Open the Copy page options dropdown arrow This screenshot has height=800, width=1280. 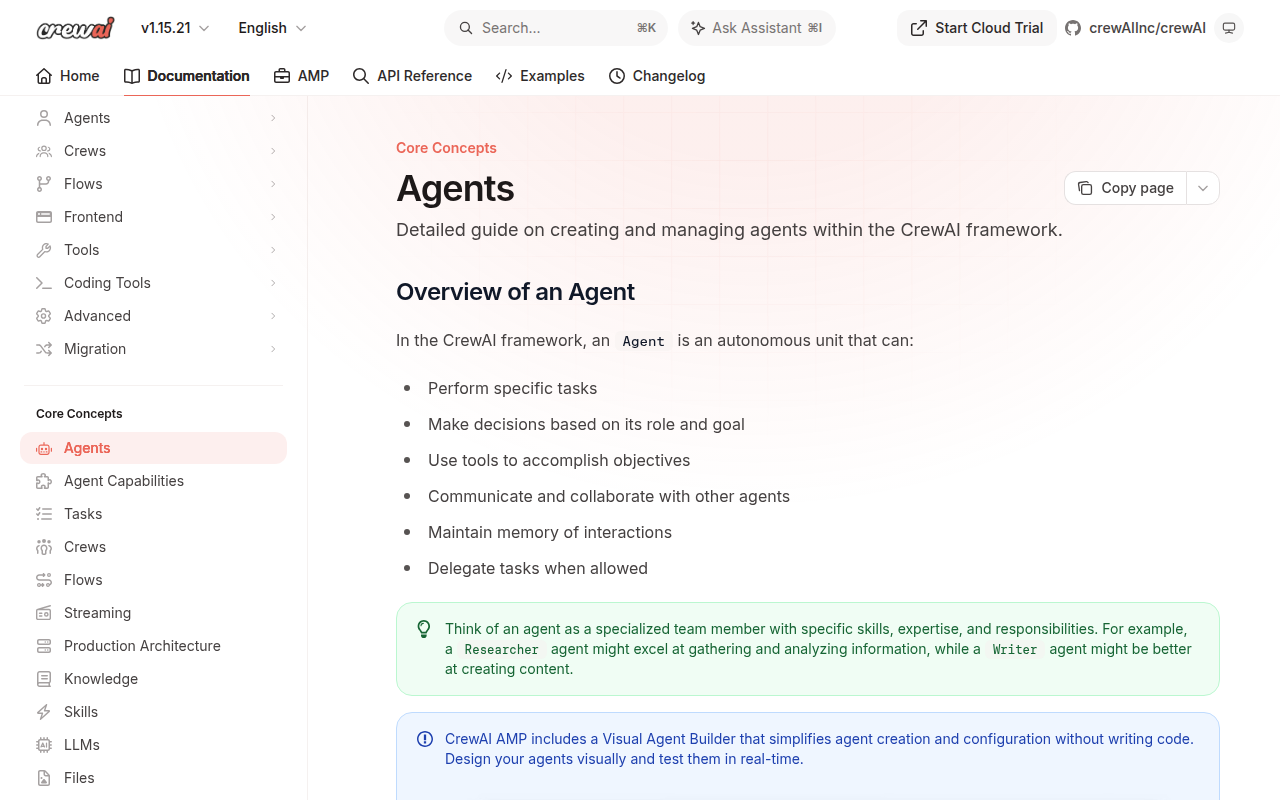point(1203,188)
